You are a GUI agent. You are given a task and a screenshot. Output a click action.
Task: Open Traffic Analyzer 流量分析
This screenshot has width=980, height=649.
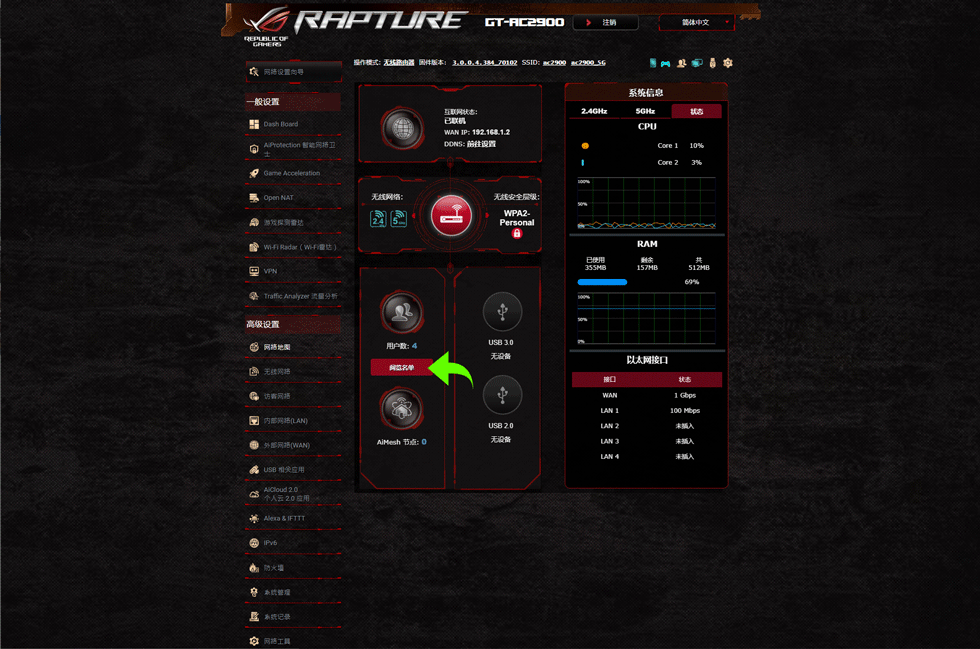(293, 296)
